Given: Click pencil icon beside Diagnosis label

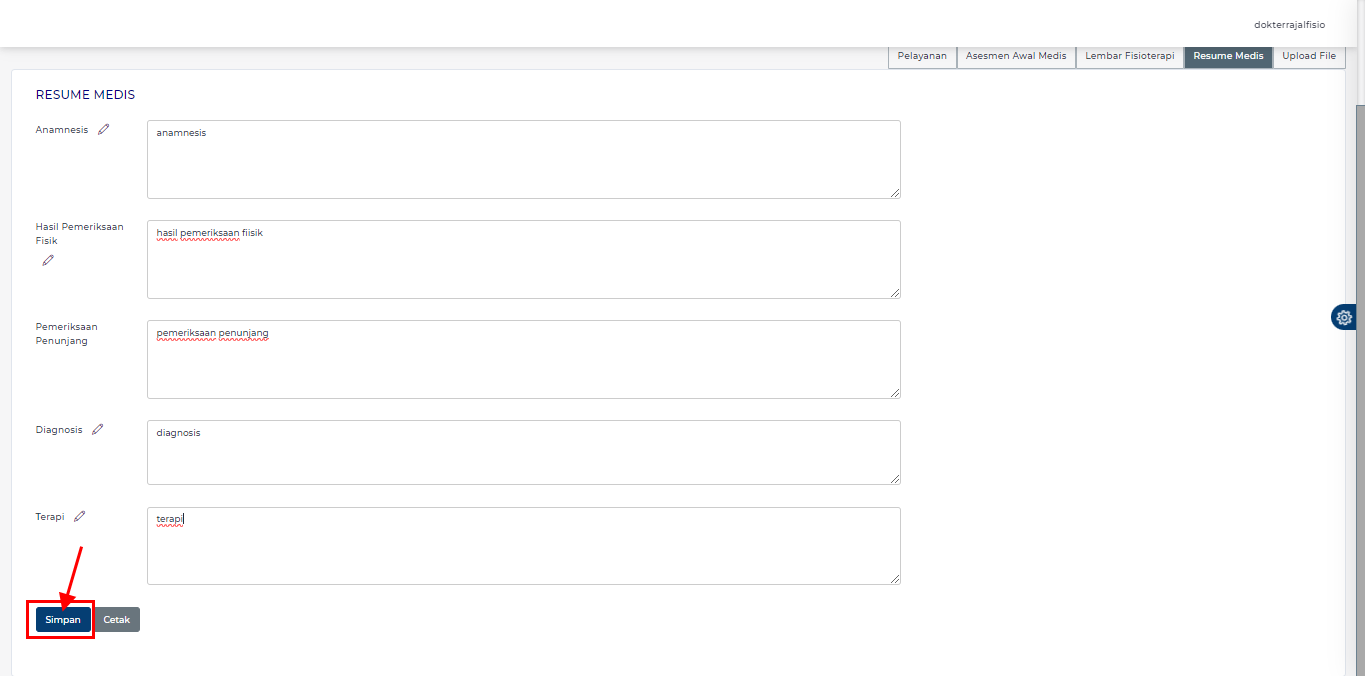Looking at the screenshot, I should [x=98, y=429].
